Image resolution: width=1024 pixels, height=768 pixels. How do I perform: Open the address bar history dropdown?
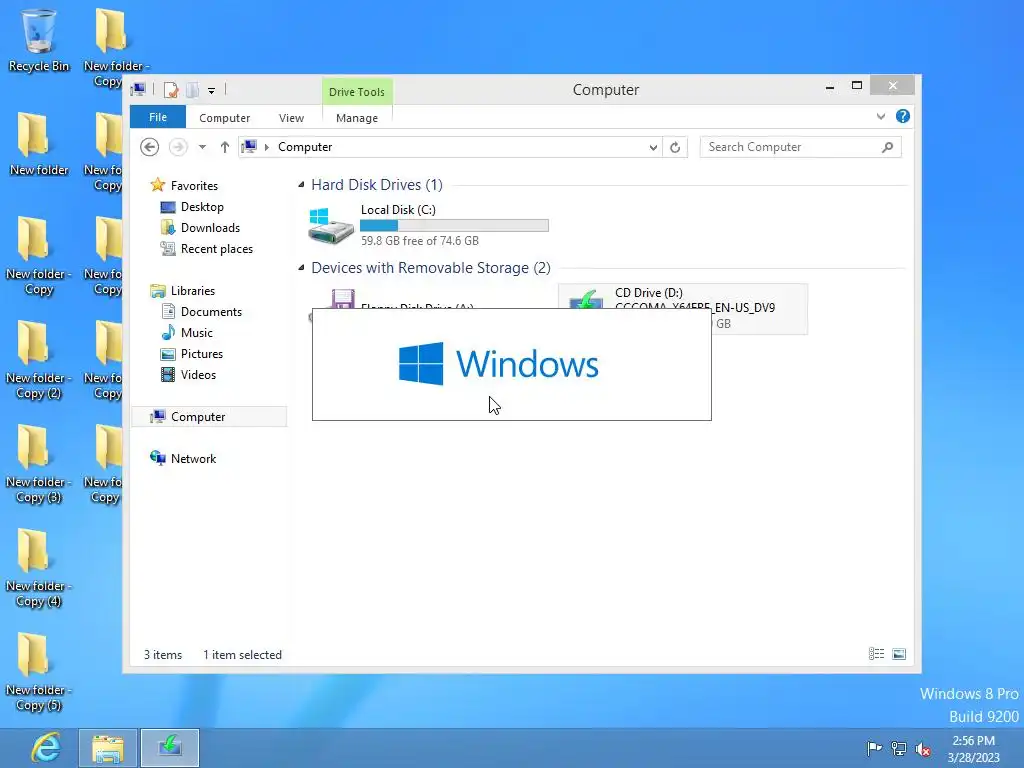click(653, 148)
